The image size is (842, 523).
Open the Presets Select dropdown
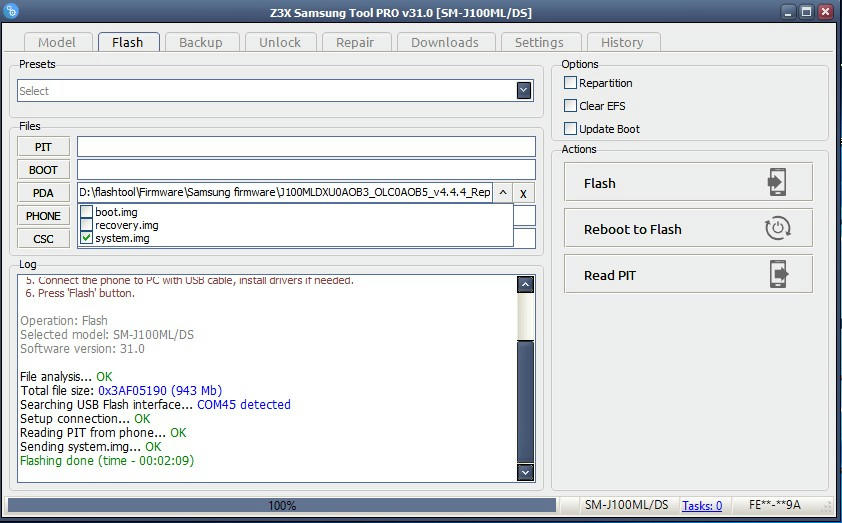[524, 90]
